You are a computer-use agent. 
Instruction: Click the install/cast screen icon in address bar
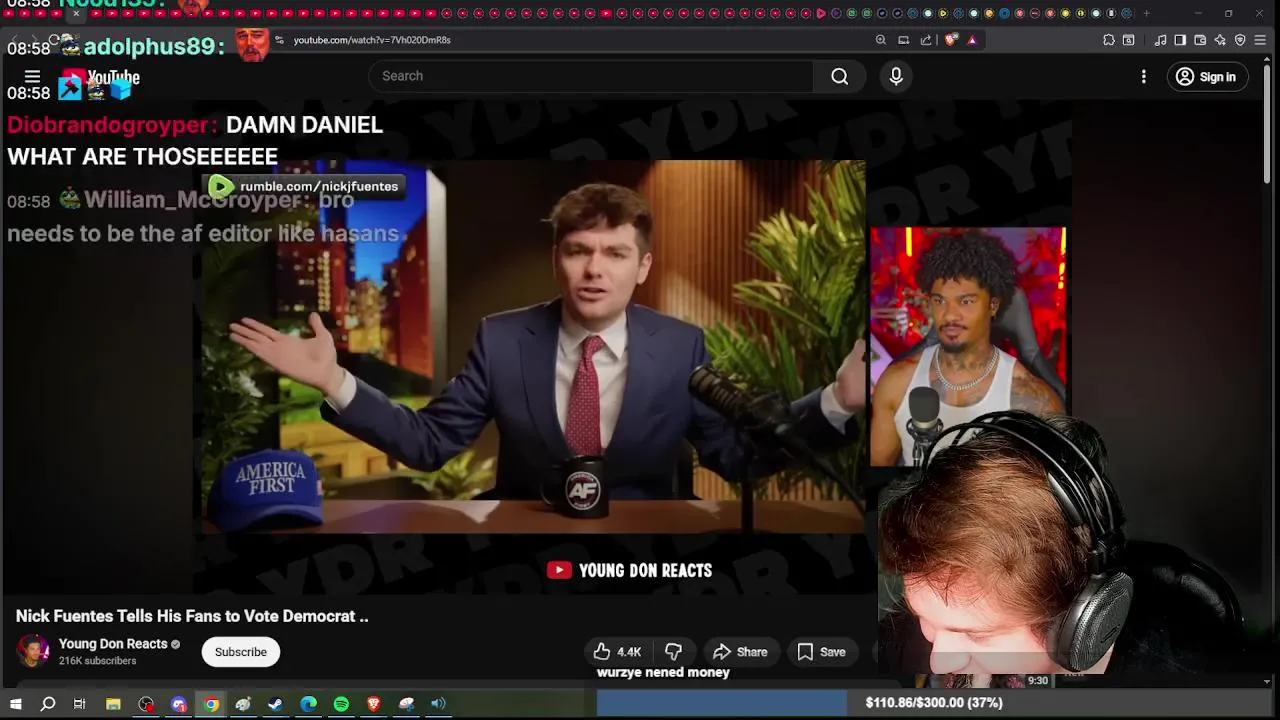pyautogui.click(x=904, y=40)
